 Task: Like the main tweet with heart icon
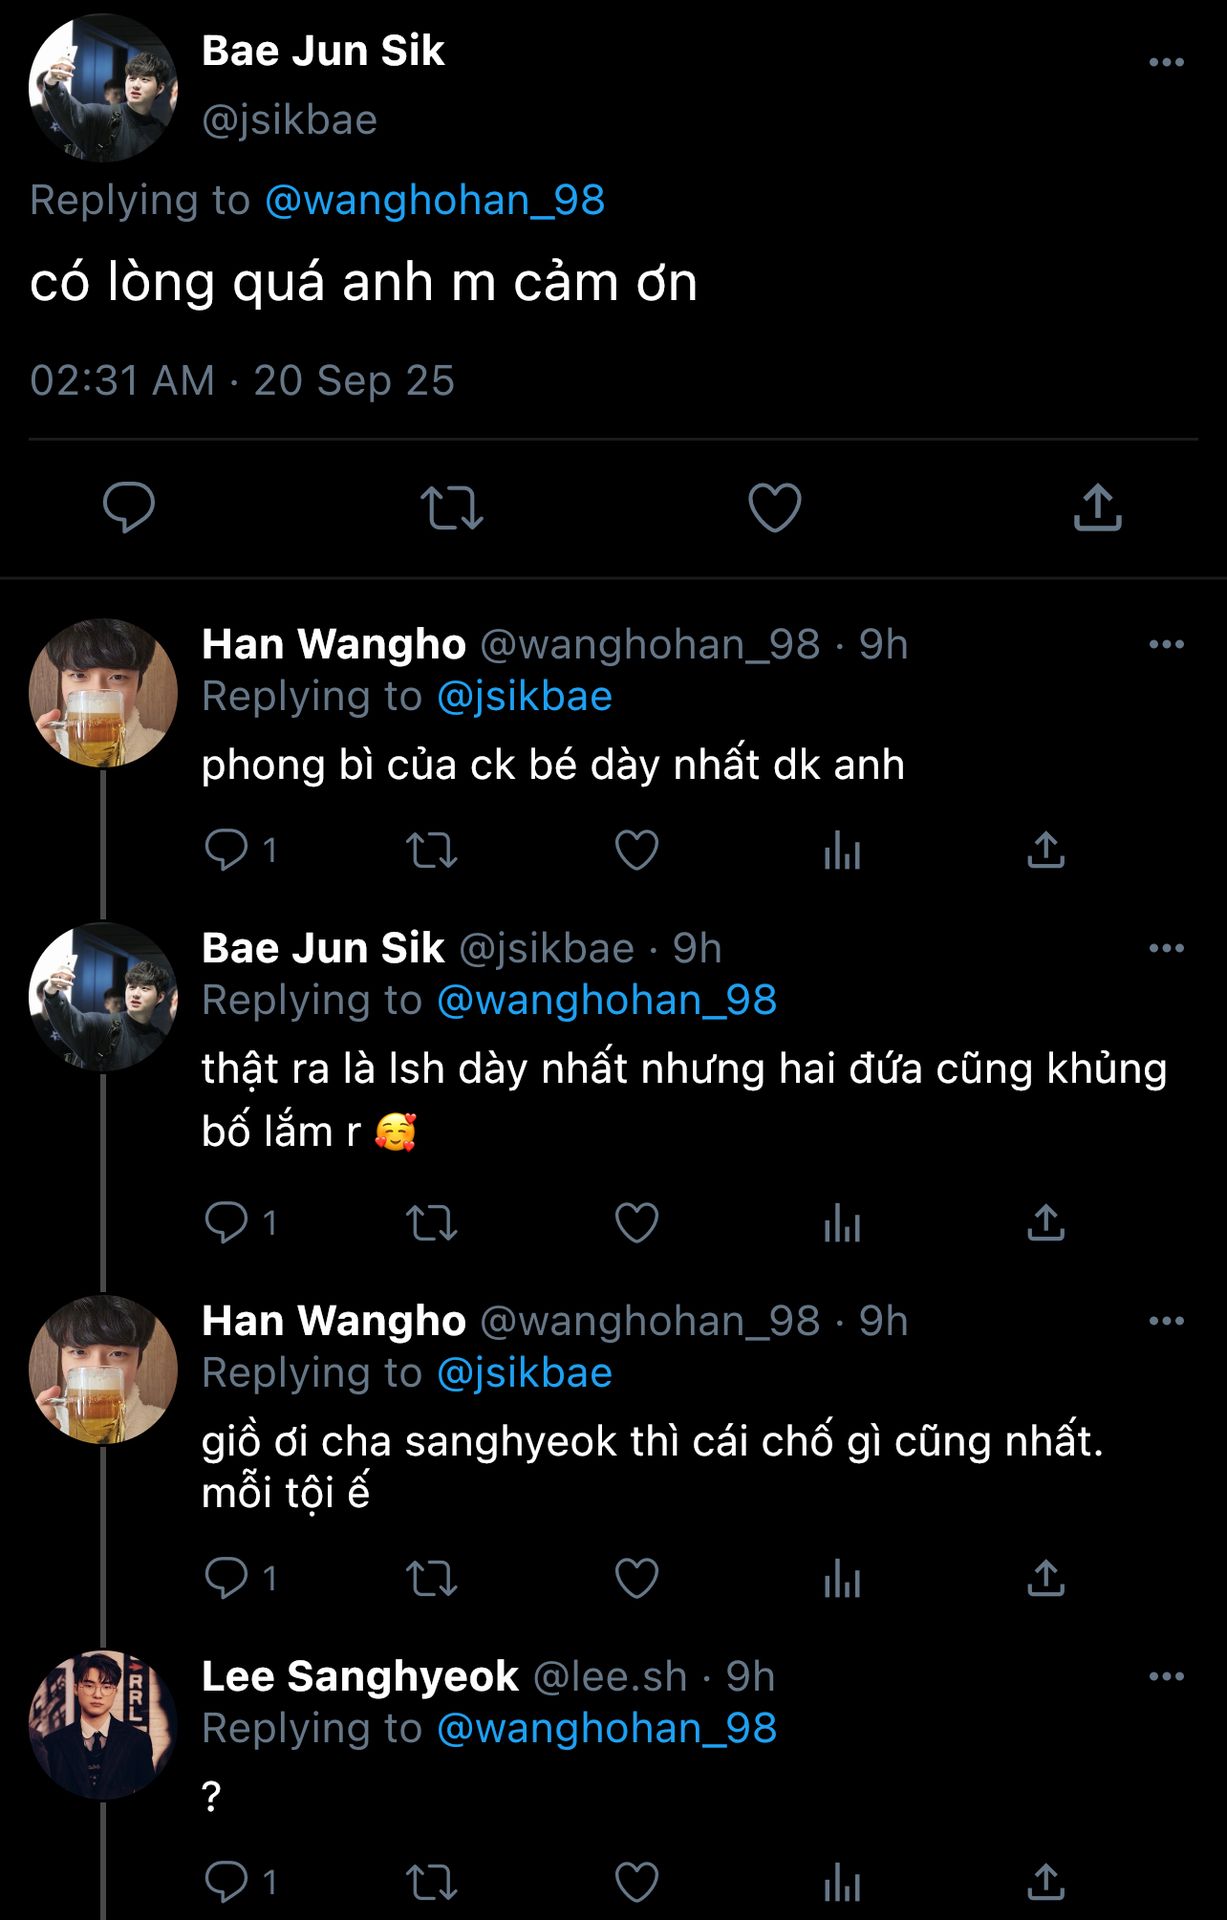(775, 507)
